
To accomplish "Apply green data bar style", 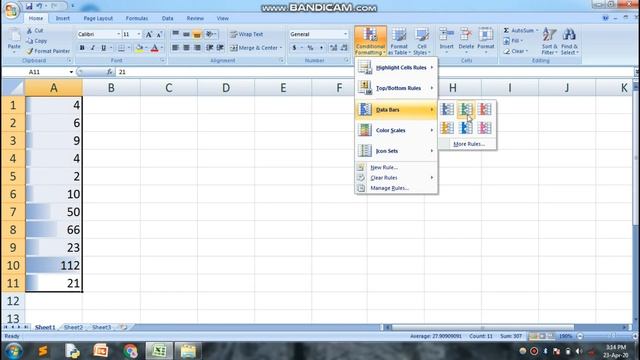I will (x=466, y=109).
